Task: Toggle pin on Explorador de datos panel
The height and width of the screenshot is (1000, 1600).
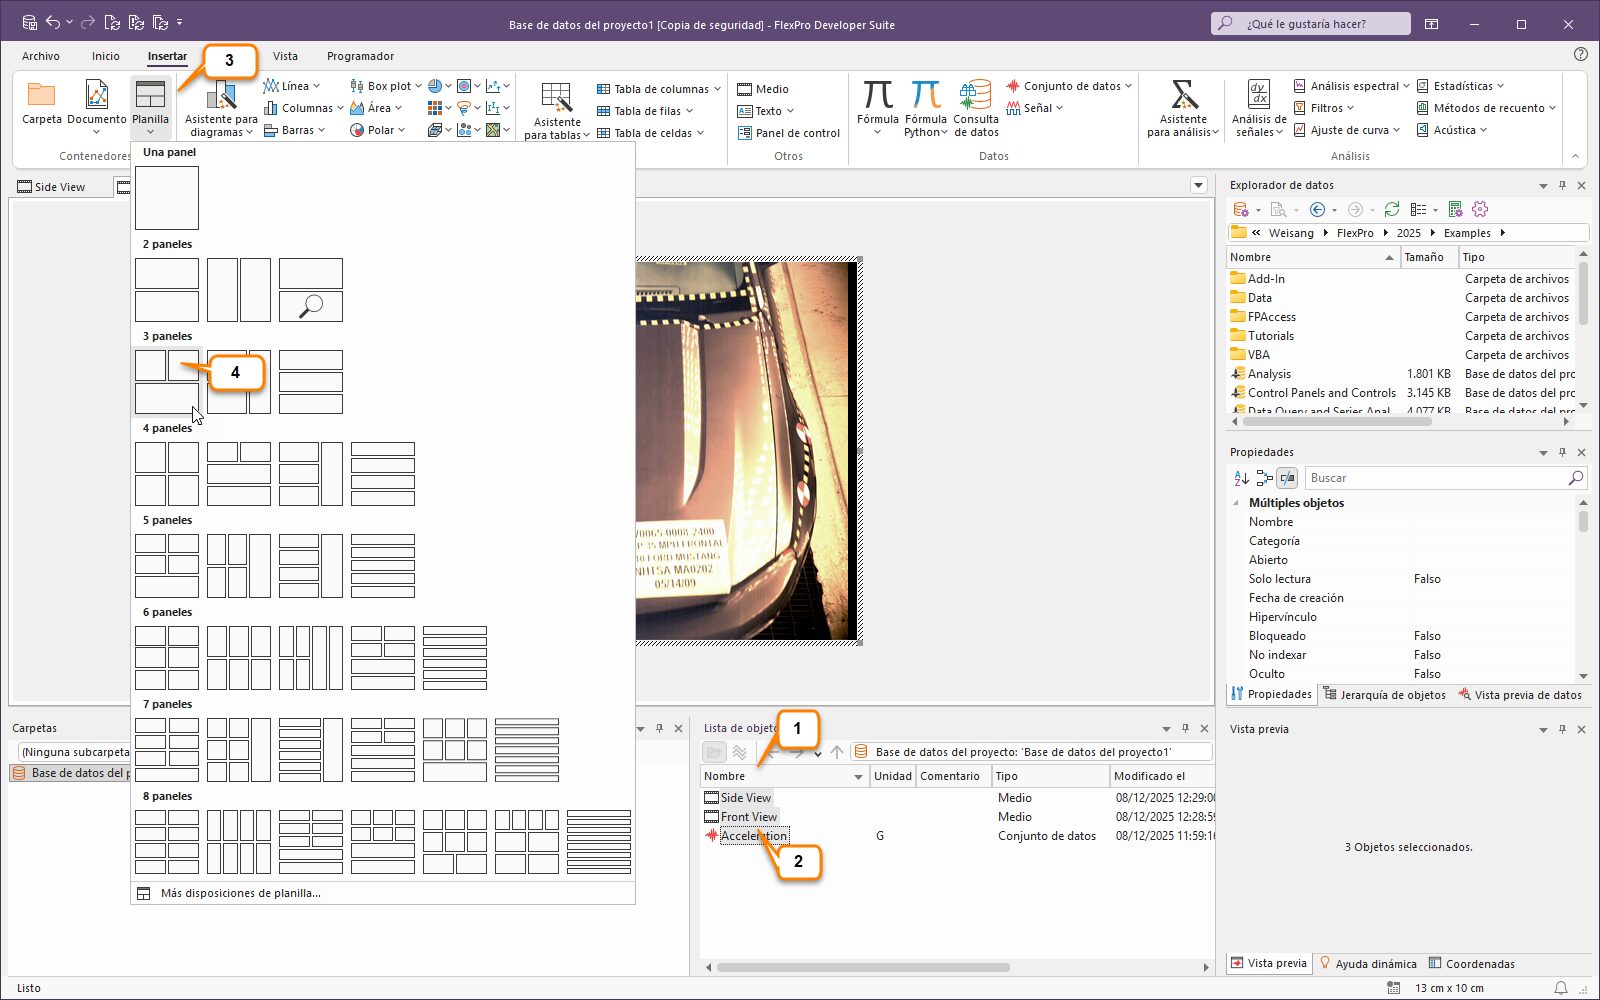Action: tap(1562, 185)
